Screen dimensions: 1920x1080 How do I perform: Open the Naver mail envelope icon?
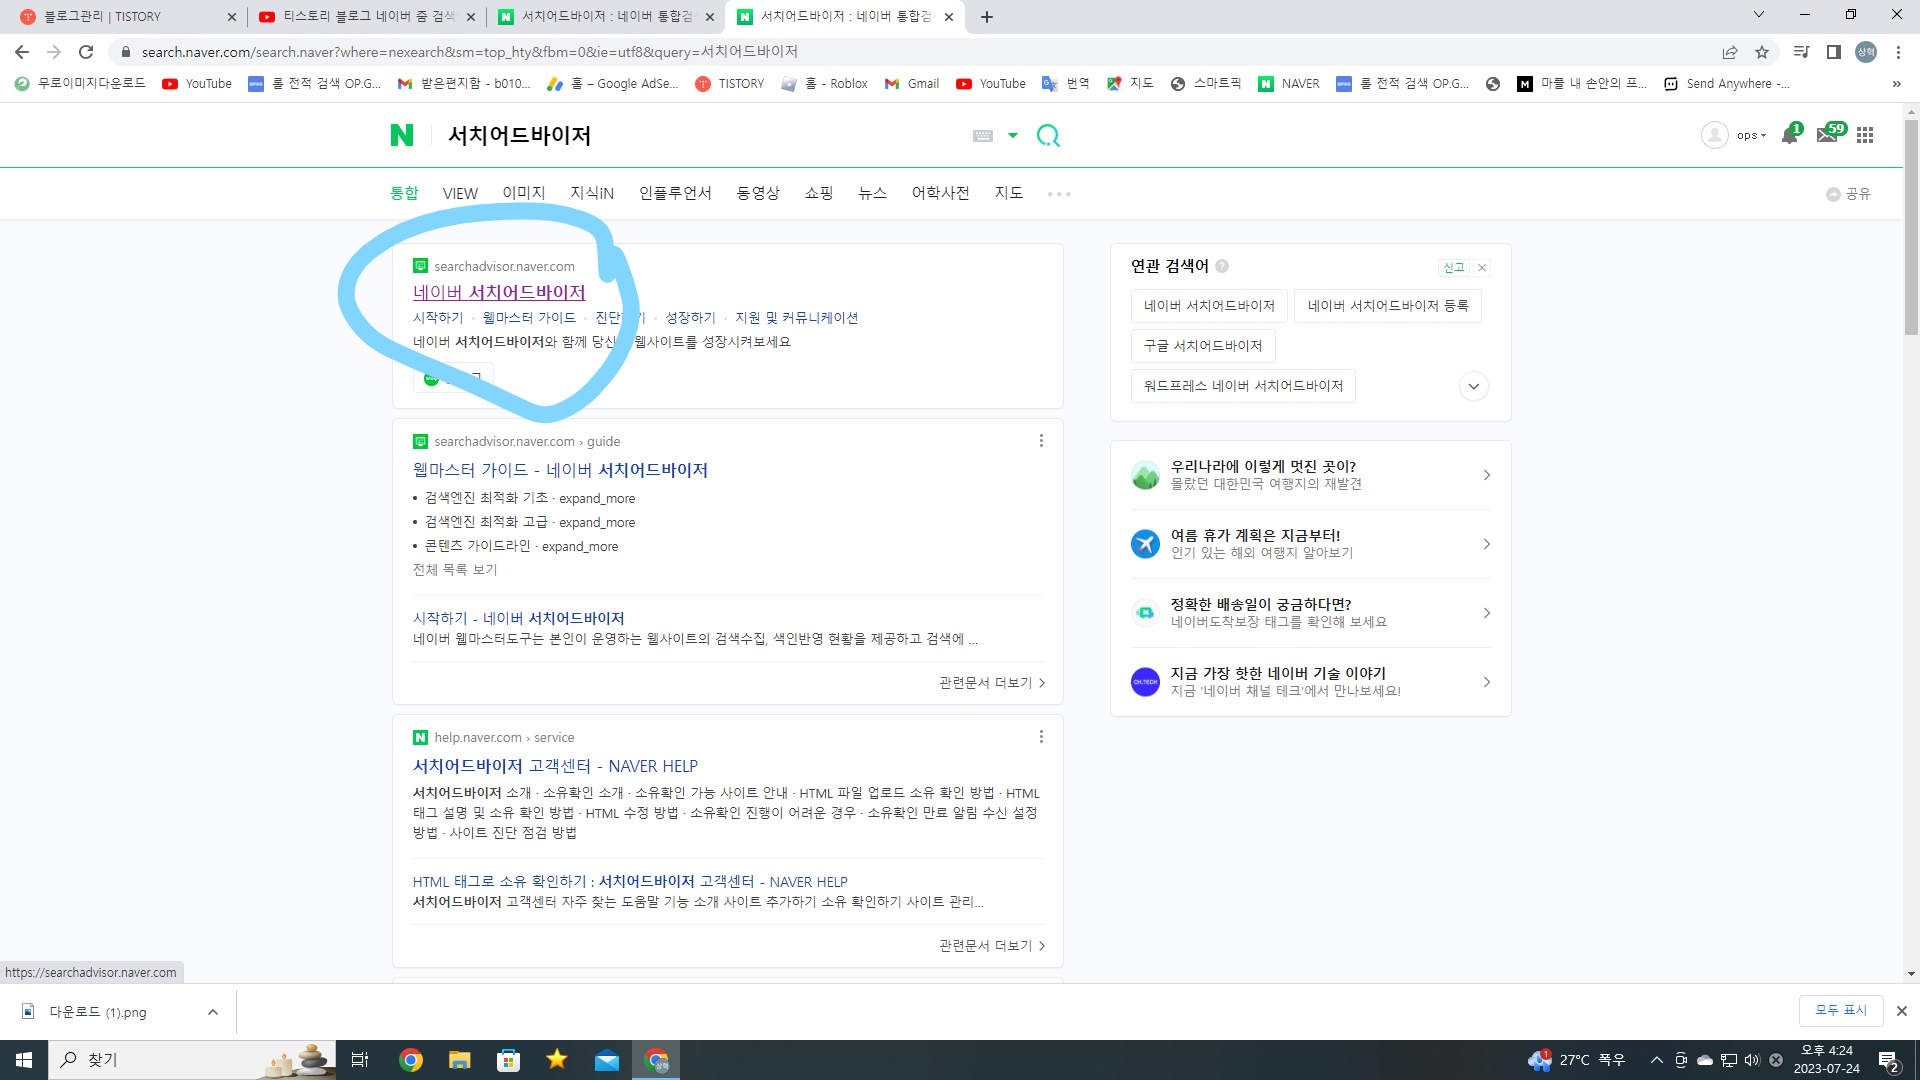[1827, 135]
